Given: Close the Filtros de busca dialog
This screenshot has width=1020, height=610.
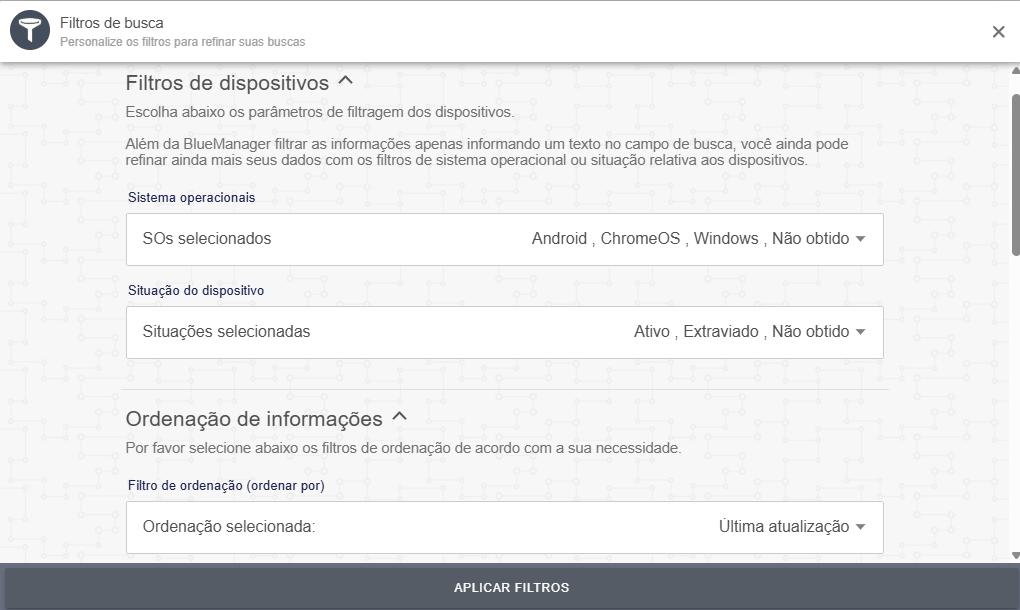Looking at the screenshot, I should (x=998, y=32).
